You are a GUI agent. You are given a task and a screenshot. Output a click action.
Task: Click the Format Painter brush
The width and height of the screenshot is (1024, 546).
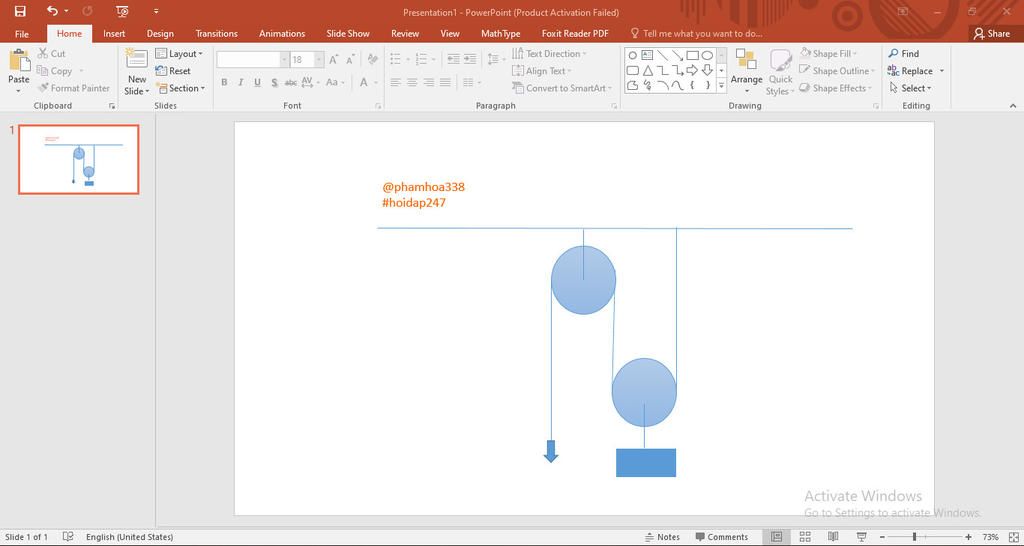[73, 88]
